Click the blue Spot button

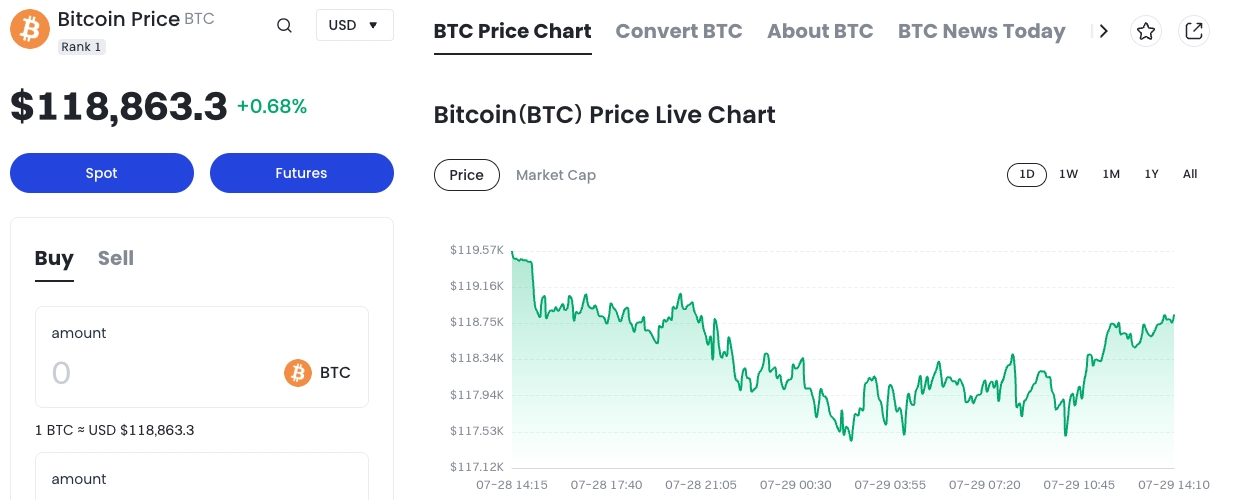click(x=102, y=173)
